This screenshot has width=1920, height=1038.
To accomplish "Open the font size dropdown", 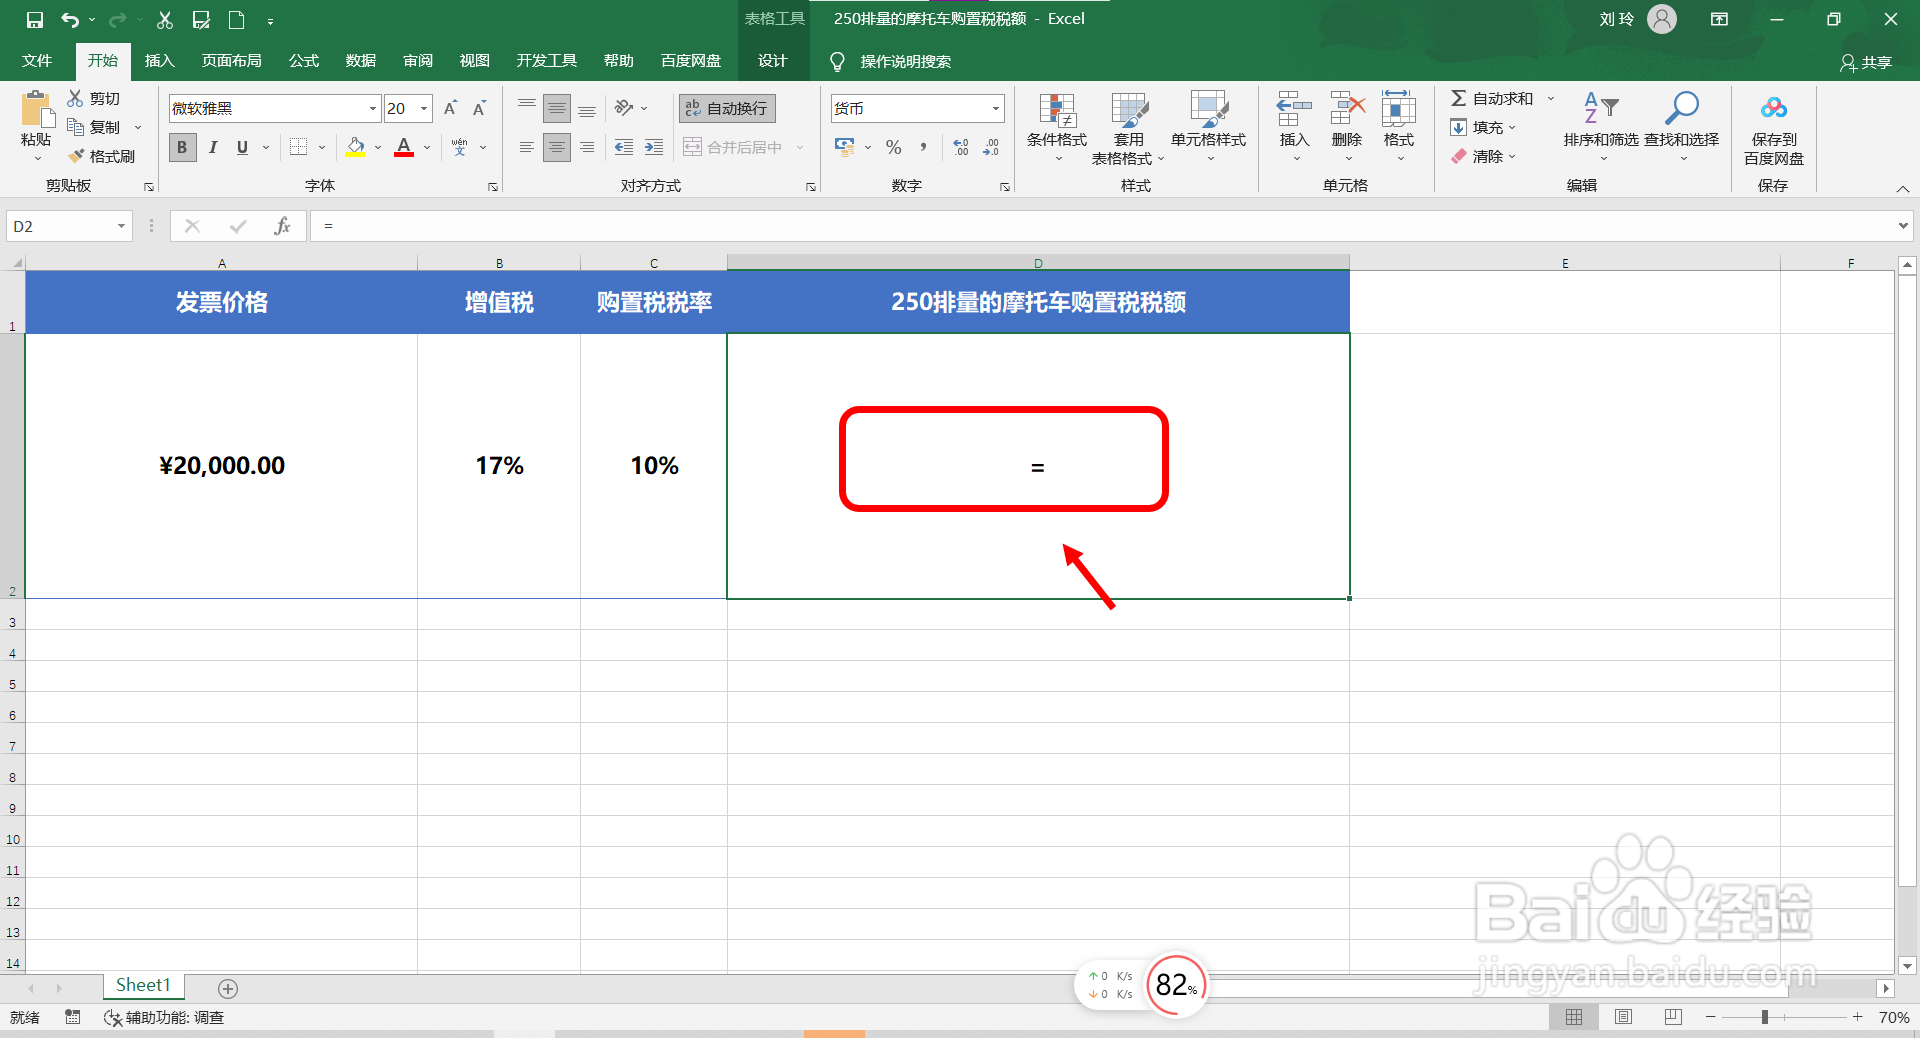I will [x=424, y=108].
